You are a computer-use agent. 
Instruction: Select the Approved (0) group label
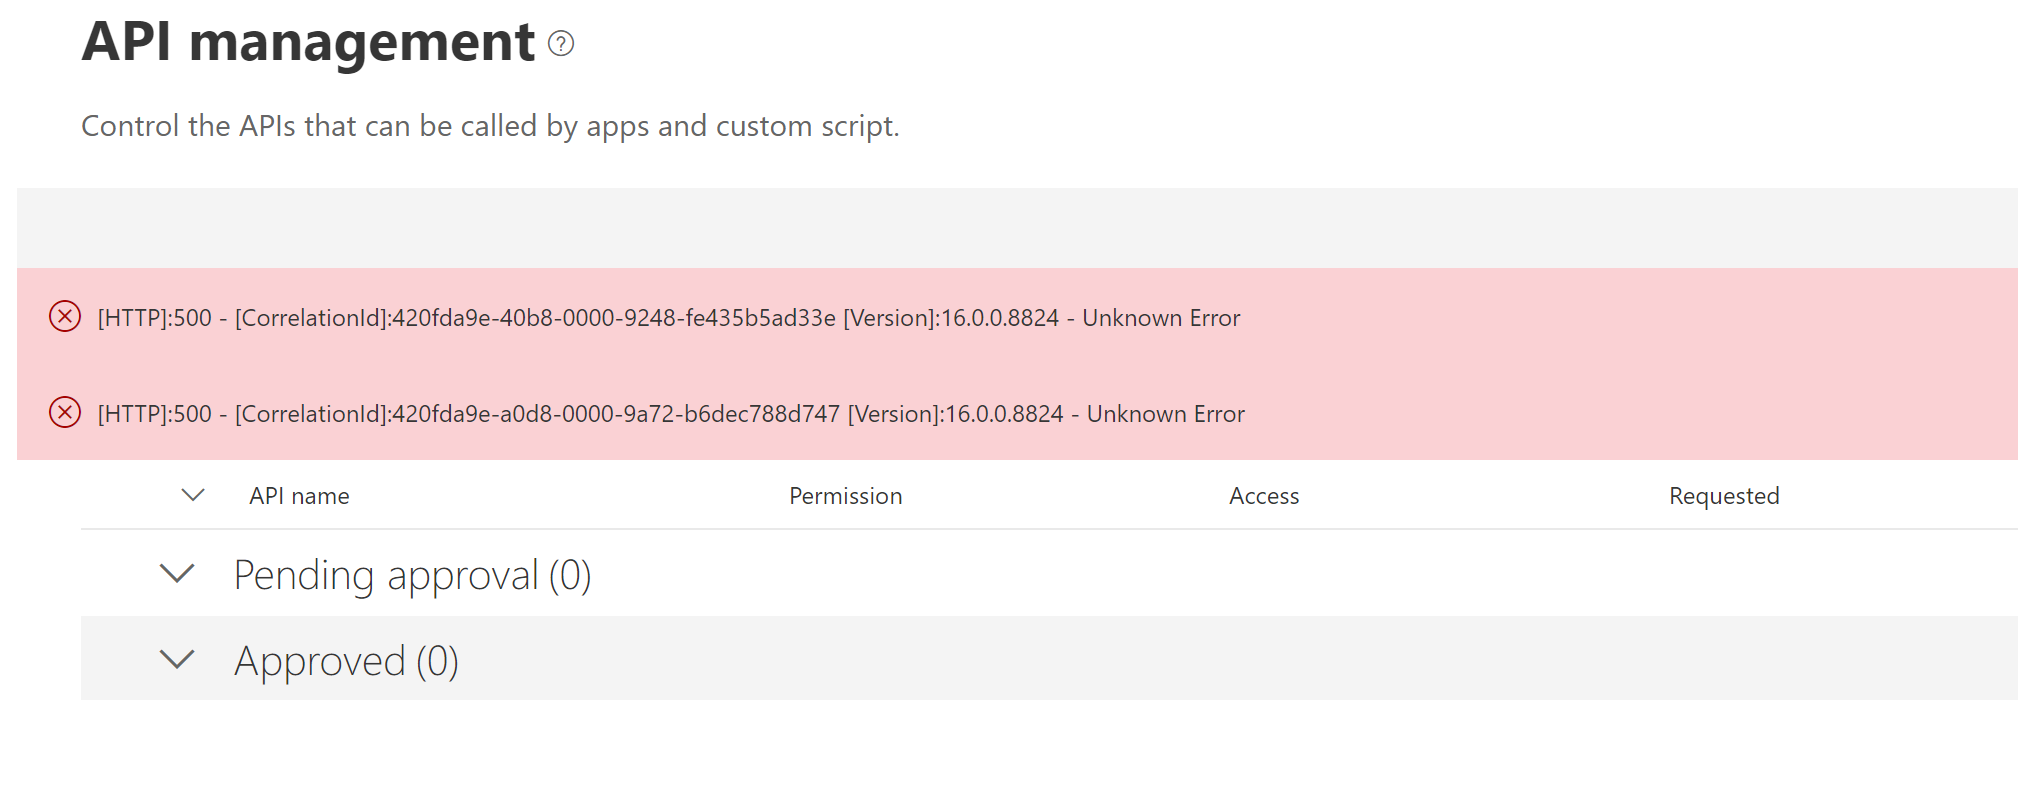[346, 661]
